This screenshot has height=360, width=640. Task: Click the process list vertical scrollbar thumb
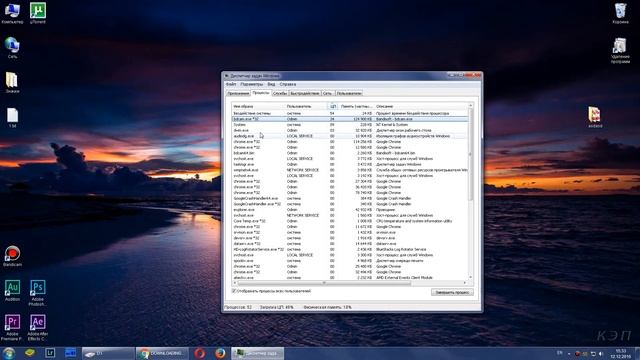(470, 154)
